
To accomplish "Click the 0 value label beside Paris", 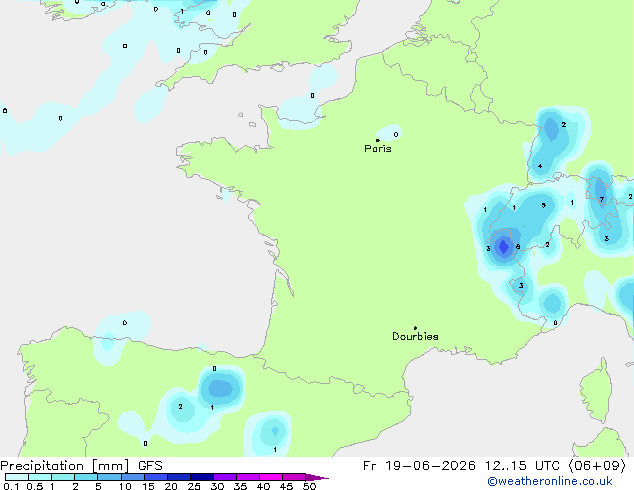I will [396, 134].
